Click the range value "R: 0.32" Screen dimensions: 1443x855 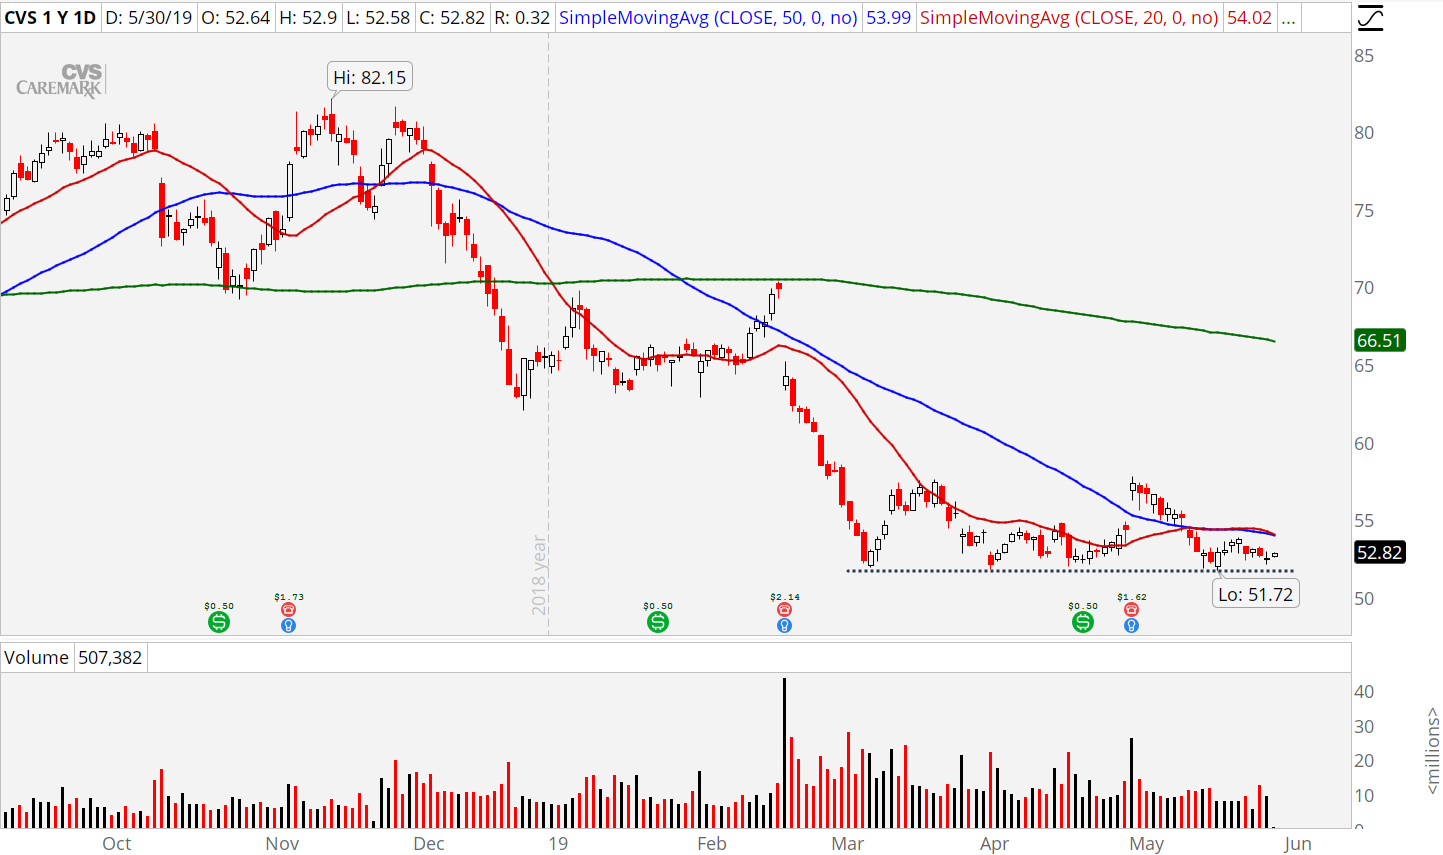coord(522,18)
